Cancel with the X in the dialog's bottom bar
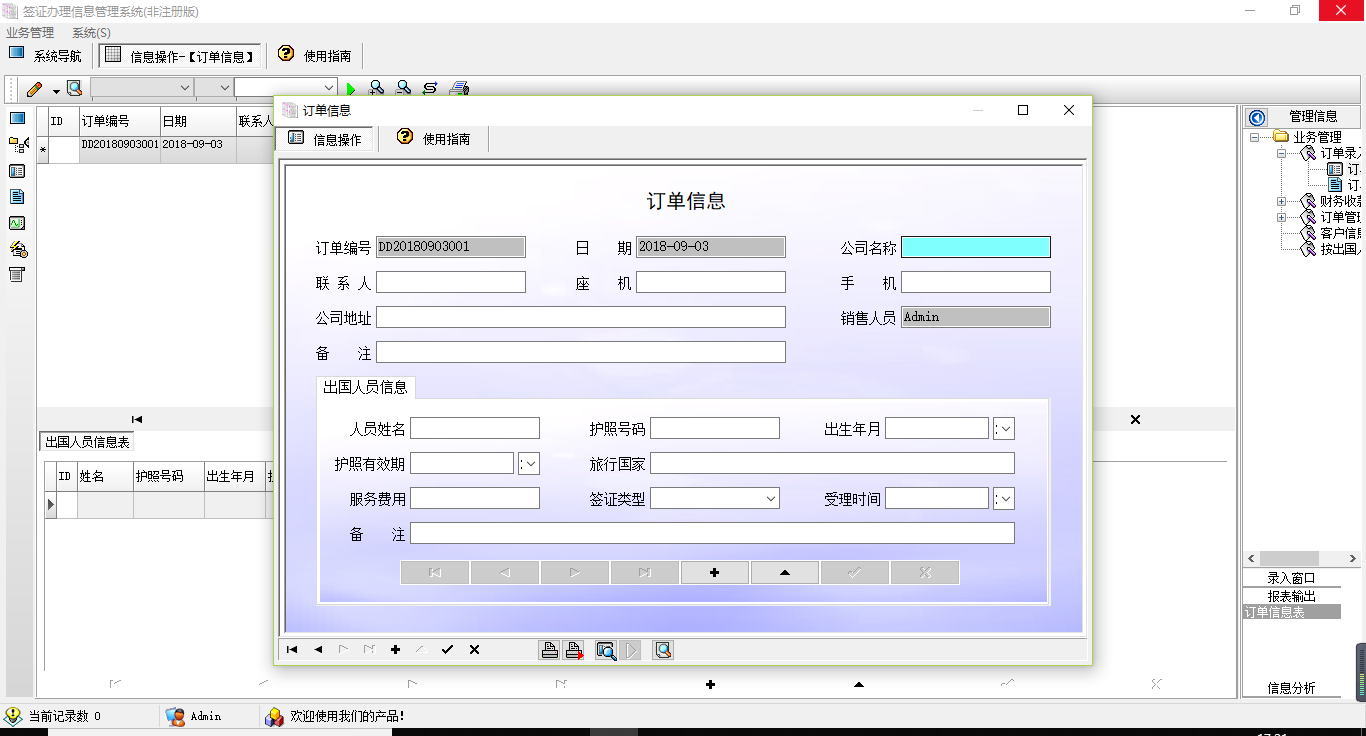 [x=474, y=650]
